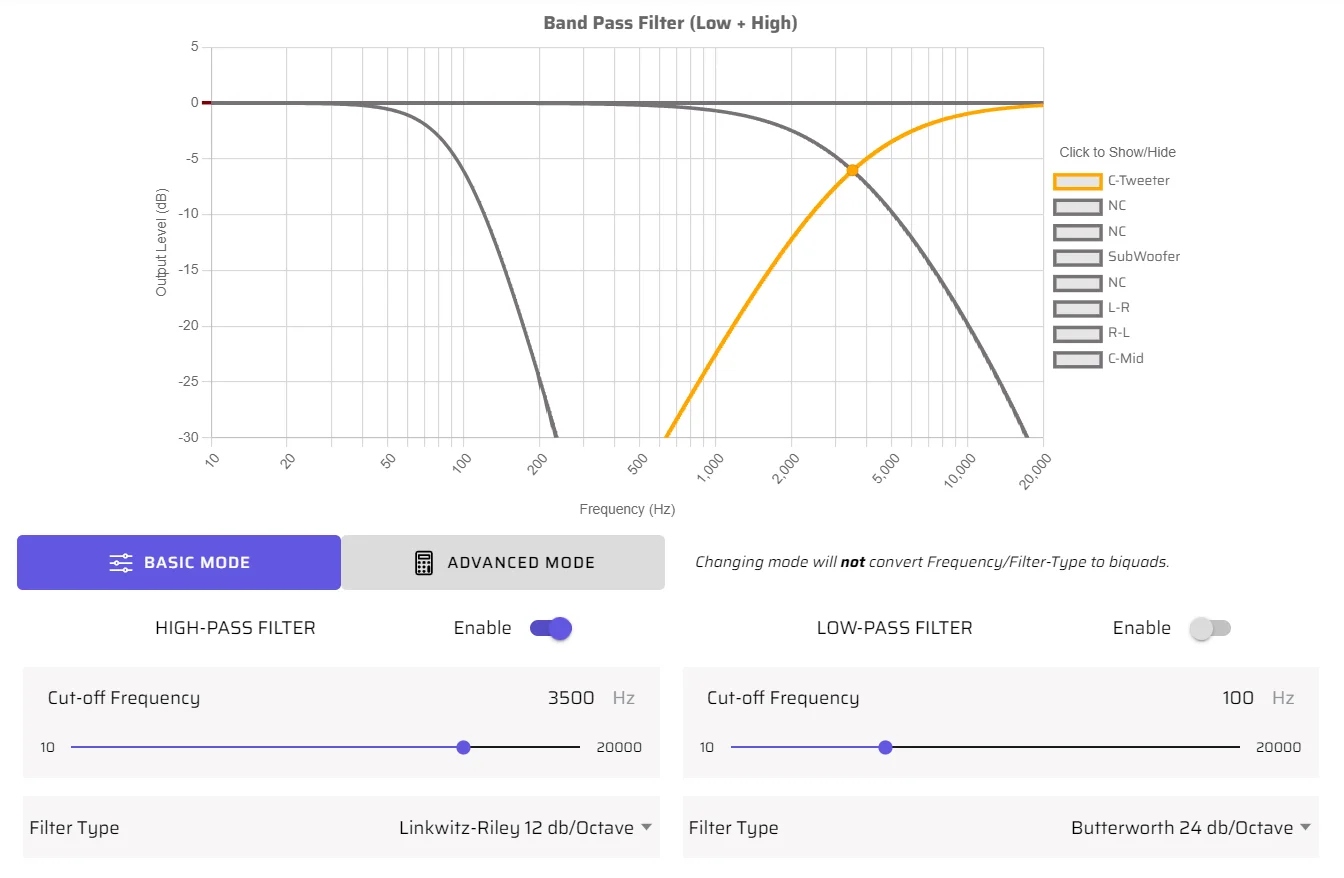Click the high-pass cut-off frequency slider handle
Image resolution: width=1344 pixels, height=878 pixels.
click(x=463, y=747)
